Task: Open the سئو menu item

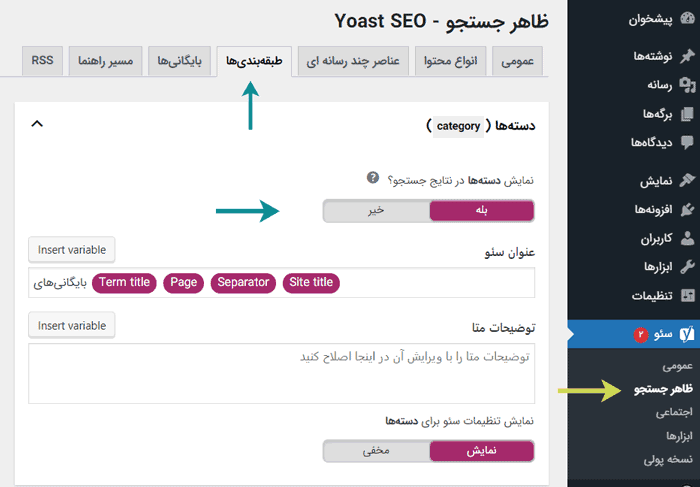Action: (x=634, y=334)
